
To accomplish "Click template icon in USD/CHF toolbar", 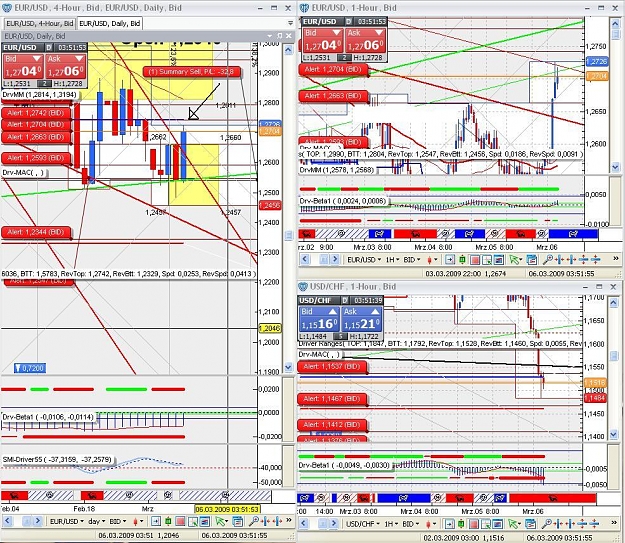I will (497, 524).
